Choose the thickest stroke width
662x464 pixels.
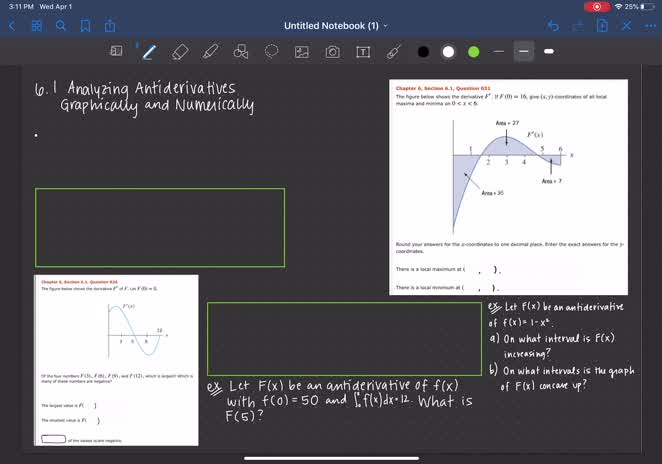(x=549, y=51)
